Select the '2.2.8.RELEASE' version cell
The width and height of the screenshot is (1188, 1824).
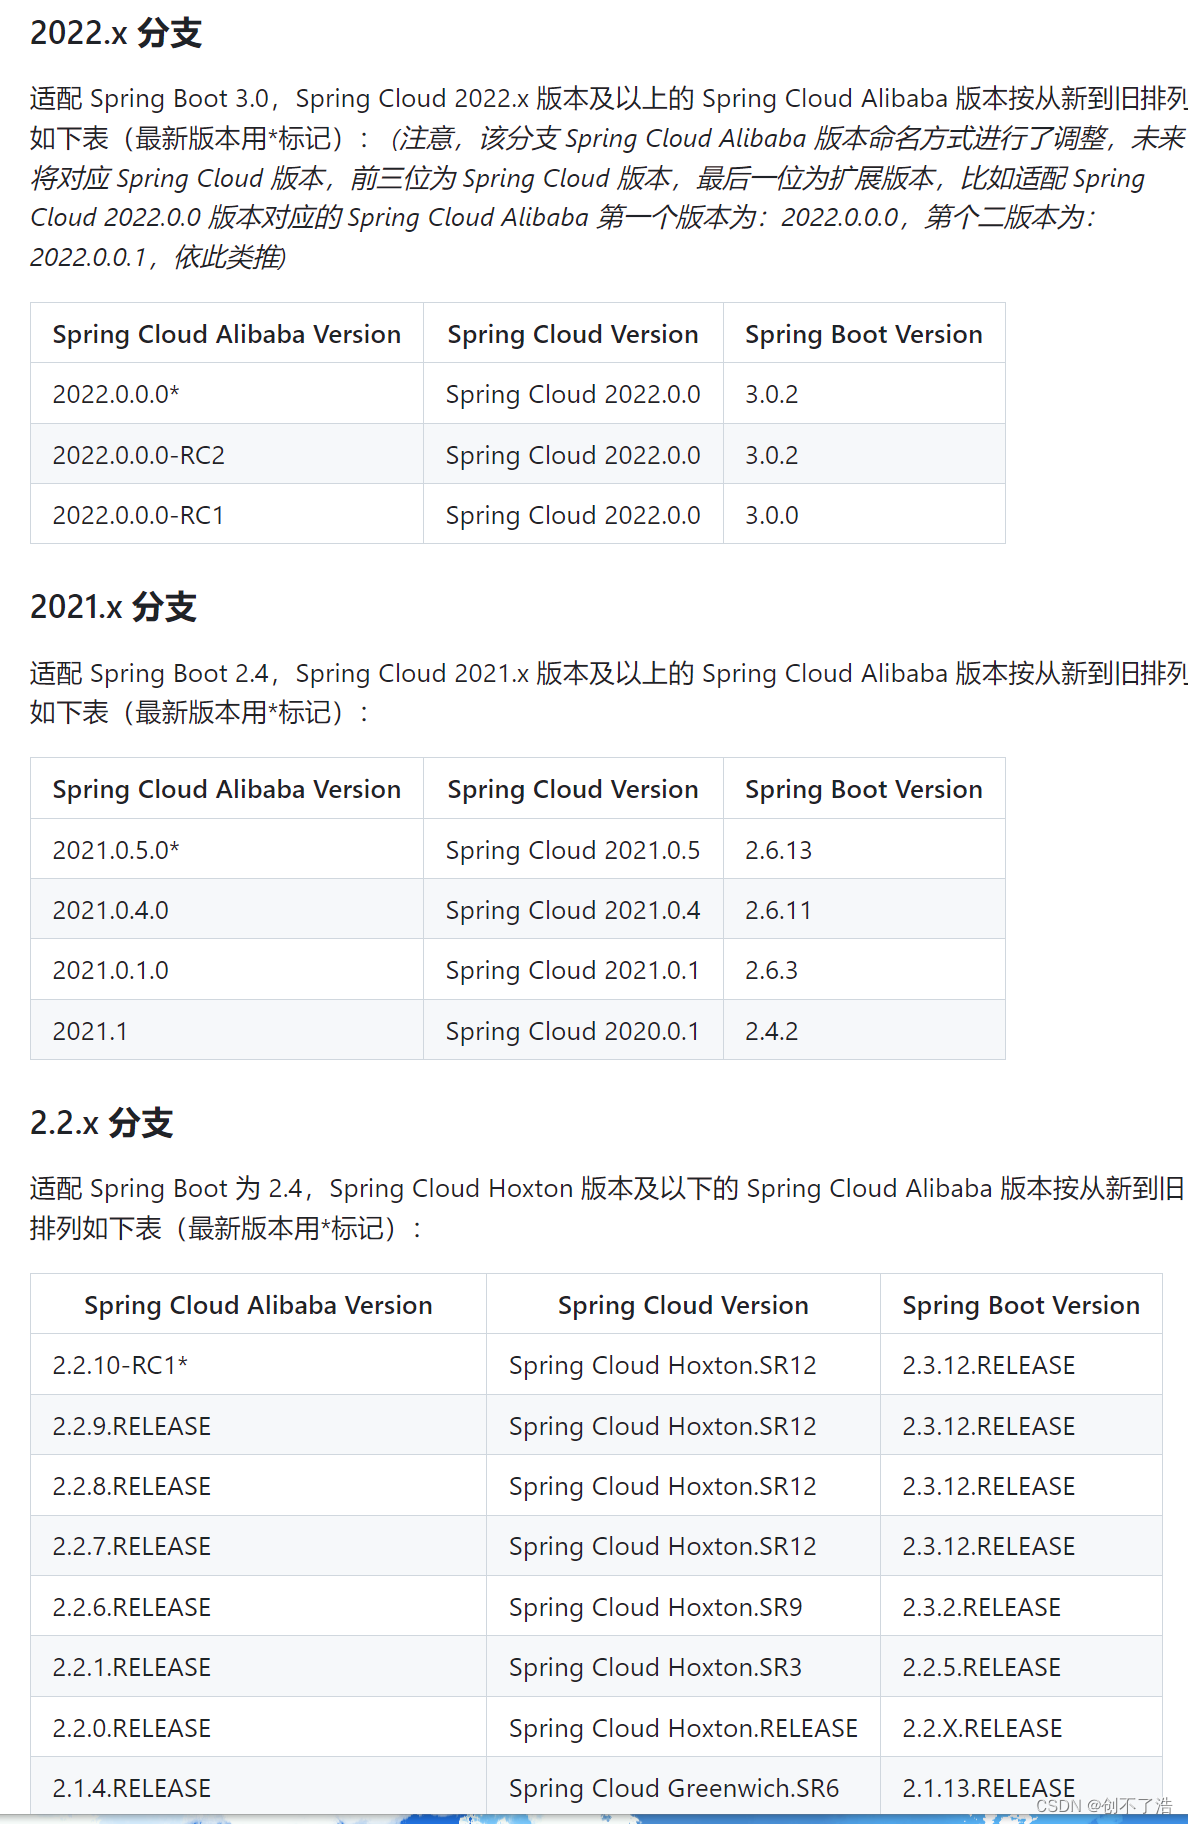click(258, 1486)
